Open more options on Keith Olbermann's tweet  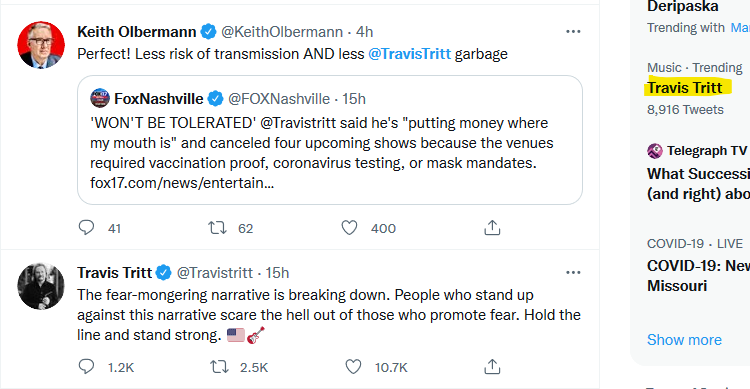(x=573, y=32)
